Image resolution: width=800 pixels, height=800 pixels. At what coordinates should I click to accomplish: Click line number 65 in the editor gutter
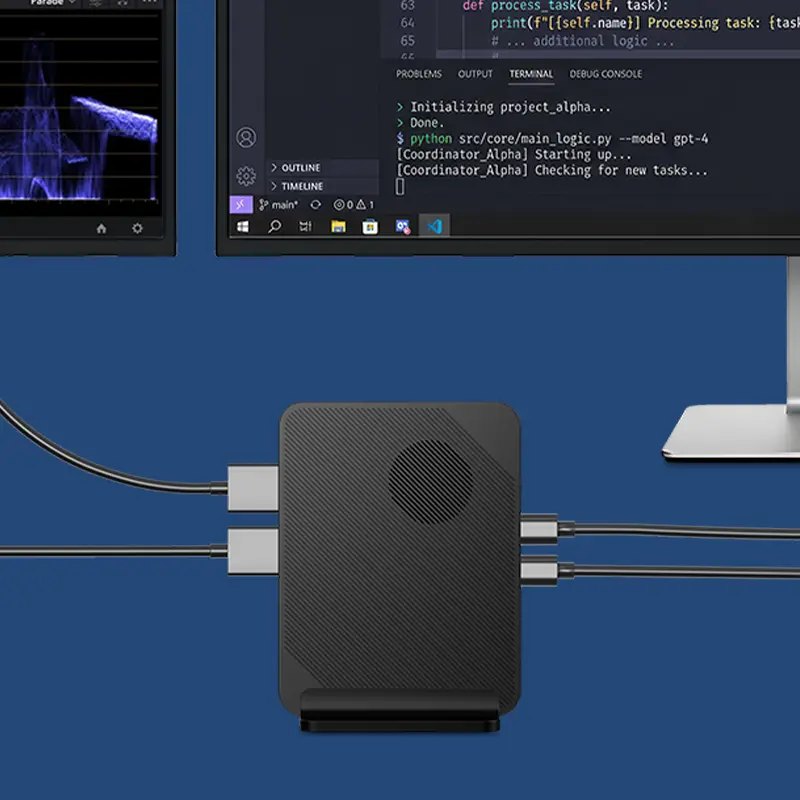pyautogui.click(x=408, y=41)
